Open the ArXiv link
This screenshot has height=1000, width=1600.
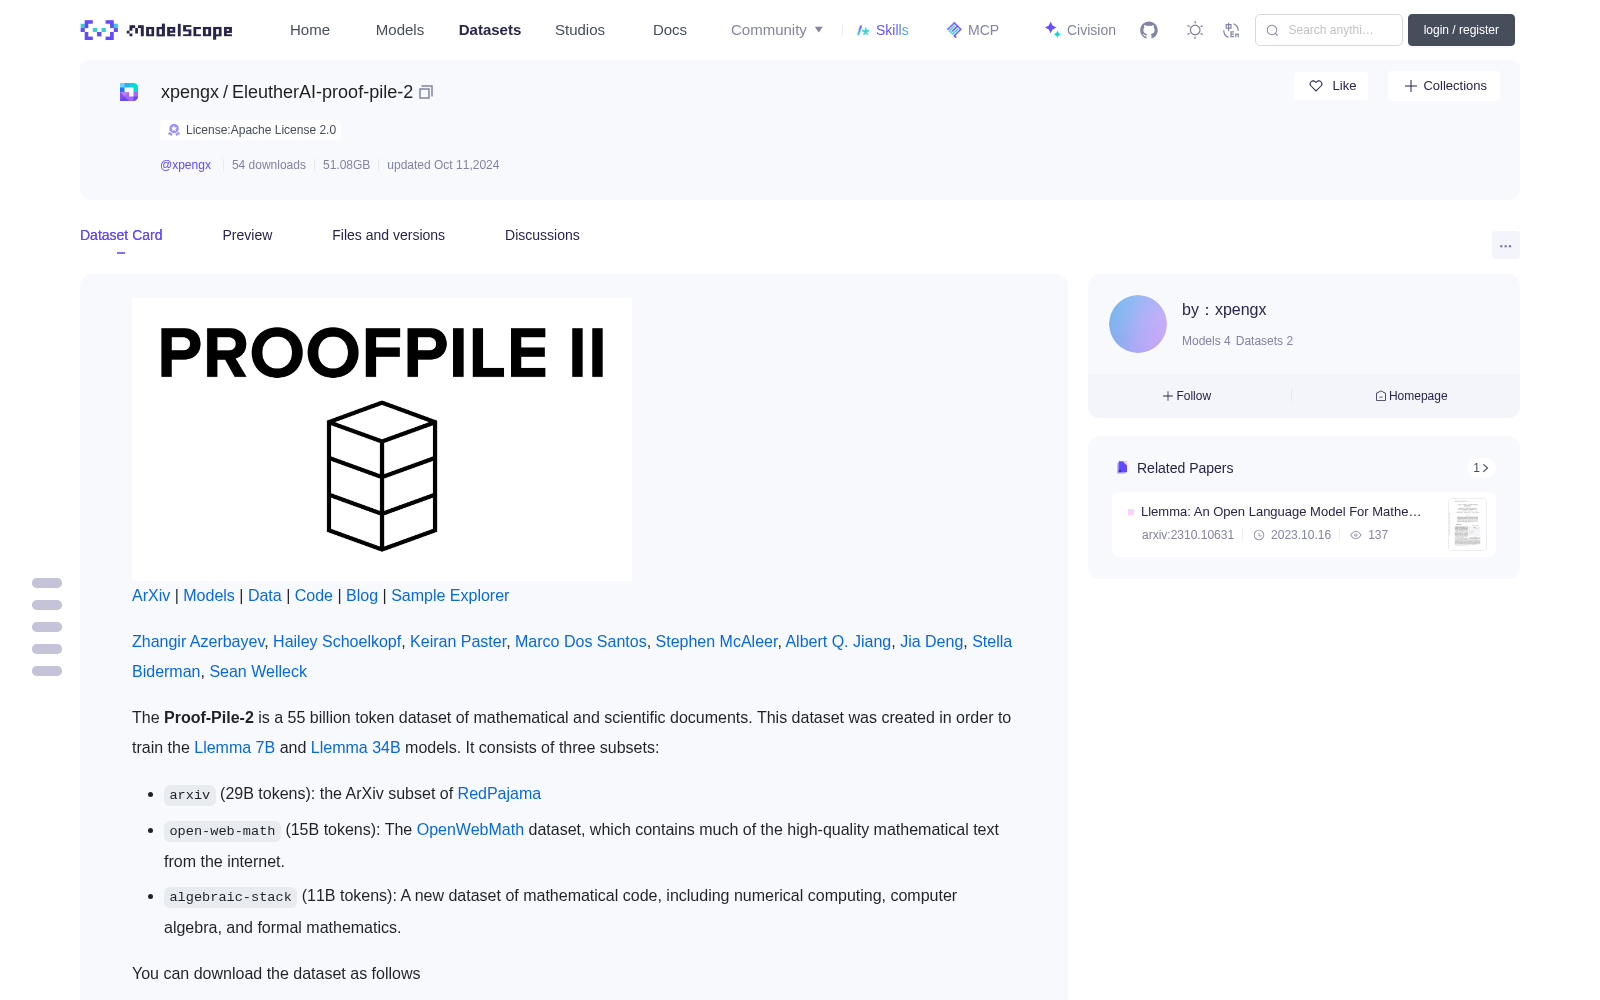click(151, 595)
